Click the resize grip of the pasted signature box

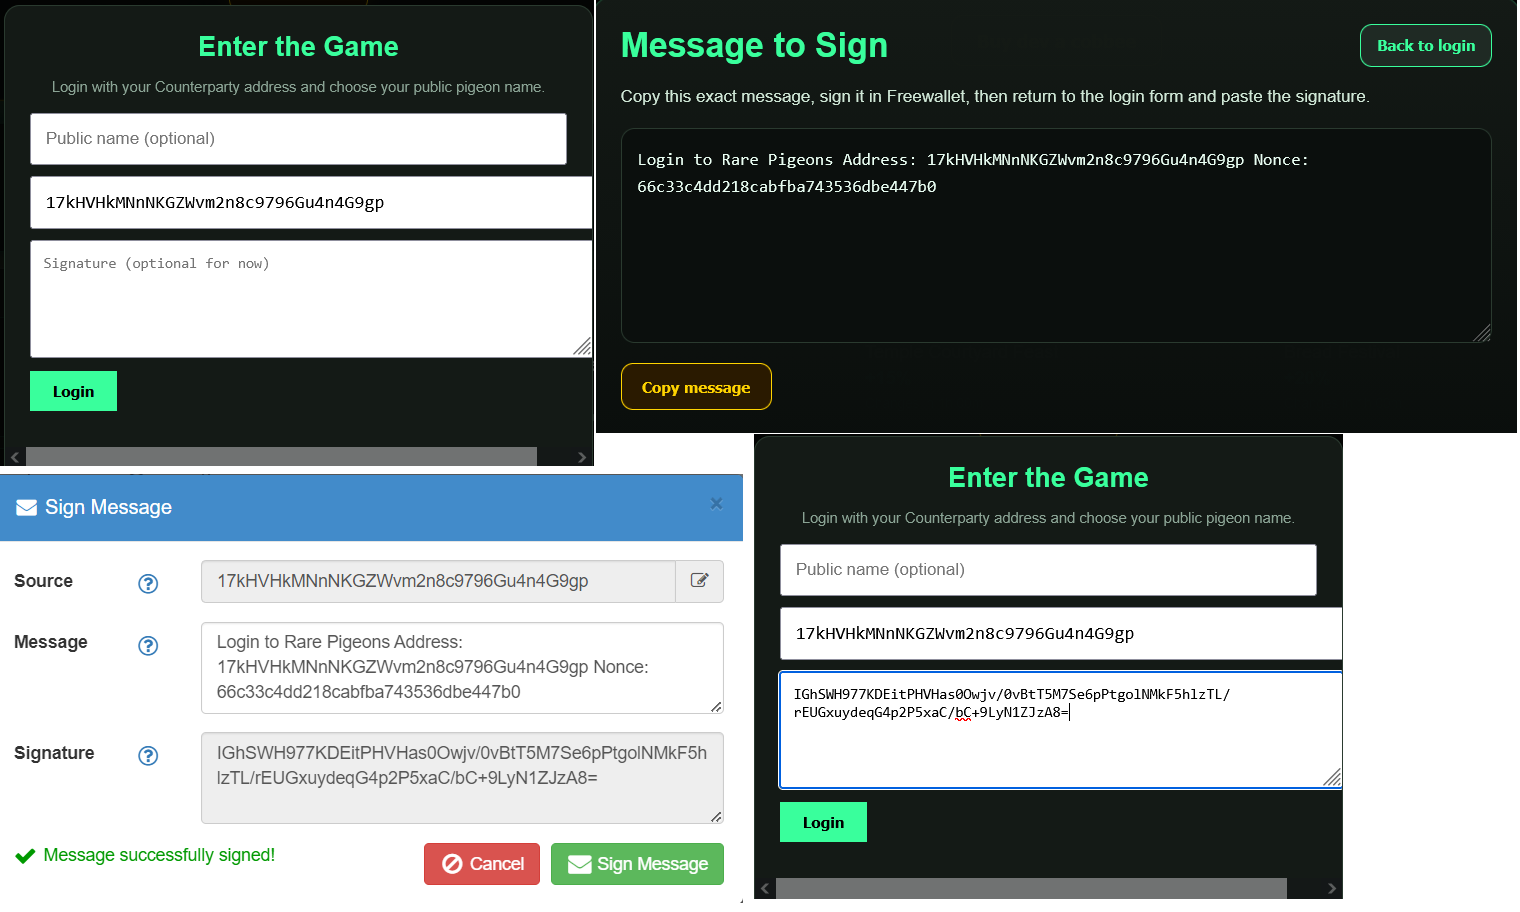(x=1332, y=778)
